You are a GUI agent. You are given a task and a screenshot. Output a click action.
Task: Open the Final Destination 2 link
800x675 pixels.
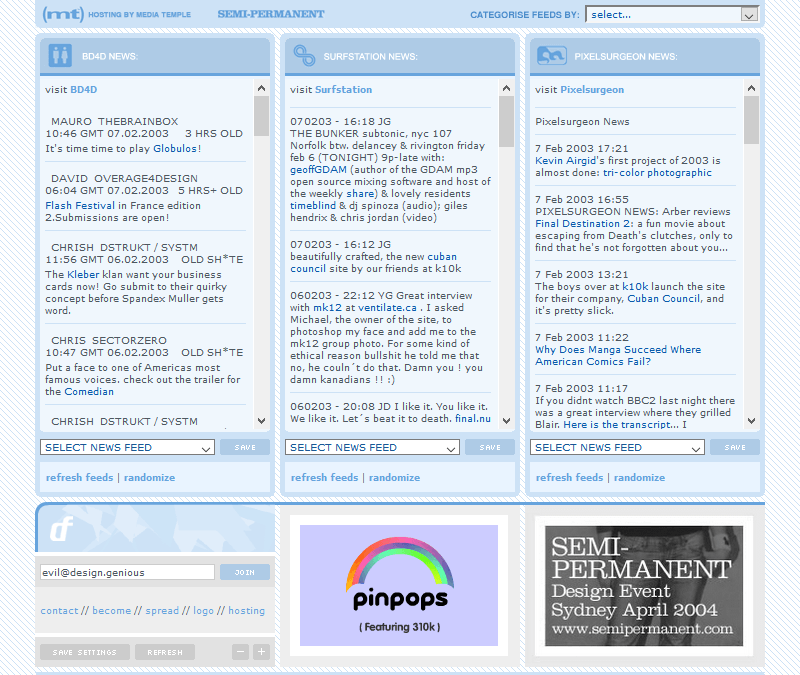click(x=584, y=223)
